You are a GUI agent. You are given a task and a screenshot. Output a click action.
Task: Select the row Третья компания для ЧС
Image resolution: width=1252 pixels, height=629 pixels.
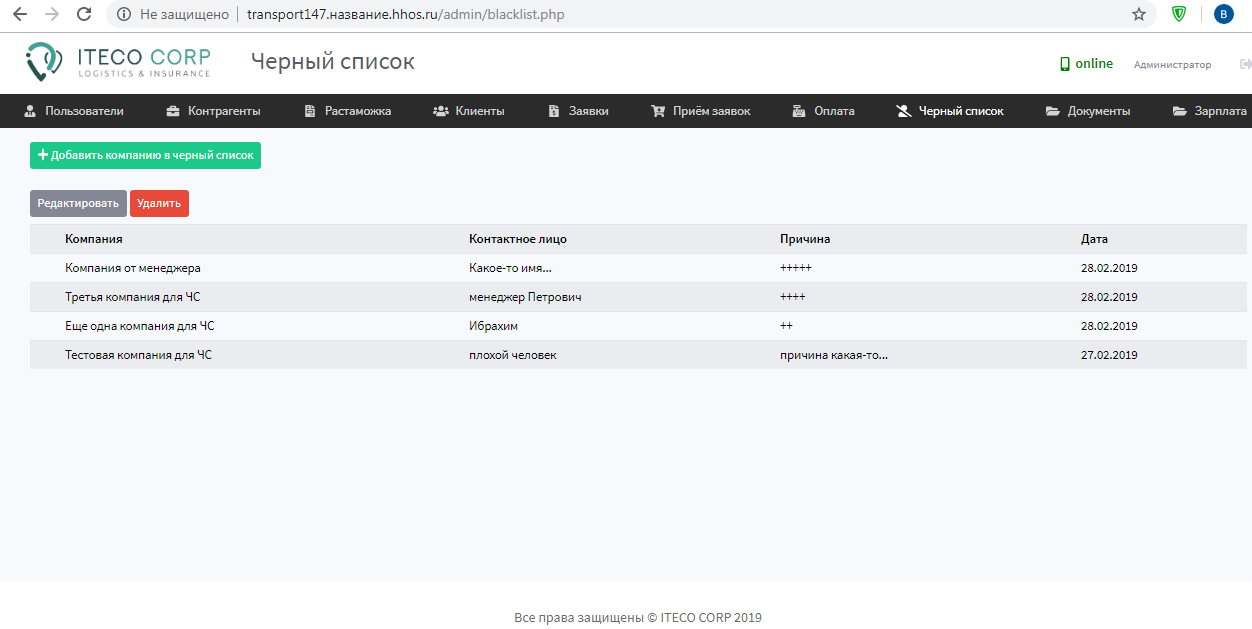tap(638, 297)
